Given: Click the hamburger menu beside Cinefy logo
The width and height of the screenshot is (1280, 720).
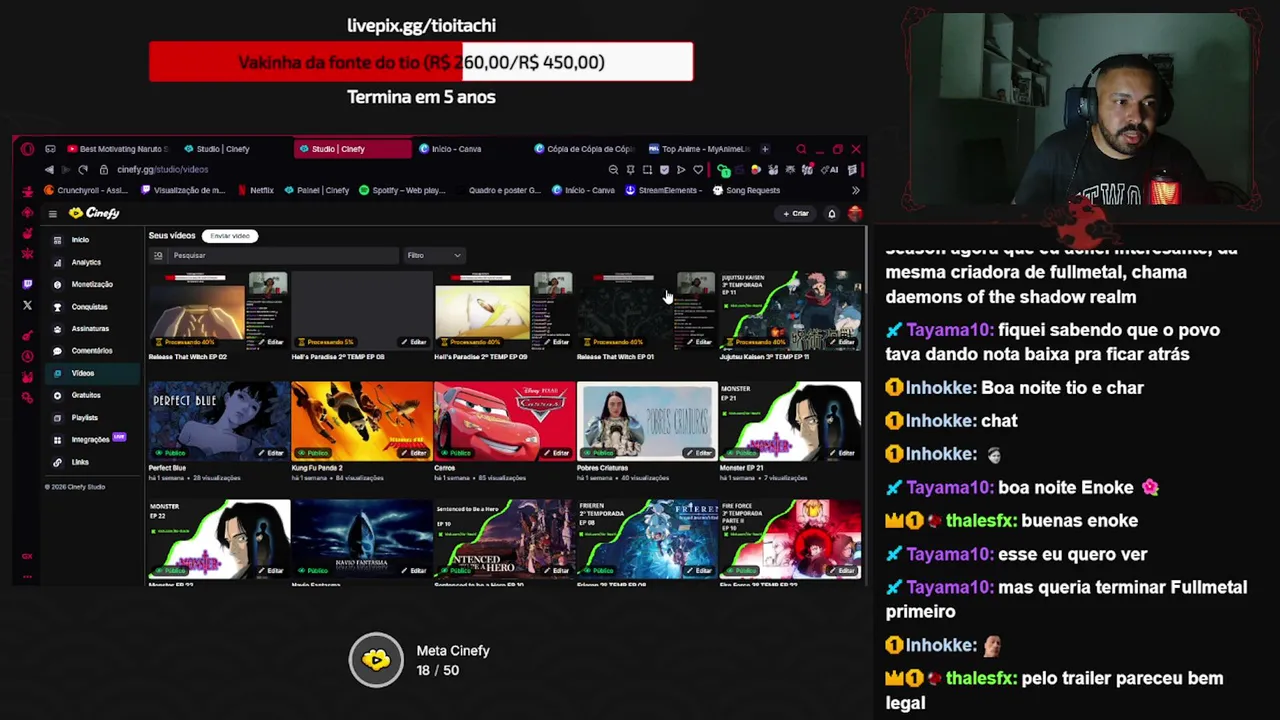Looking at the screenshot, I should (53, 213).
